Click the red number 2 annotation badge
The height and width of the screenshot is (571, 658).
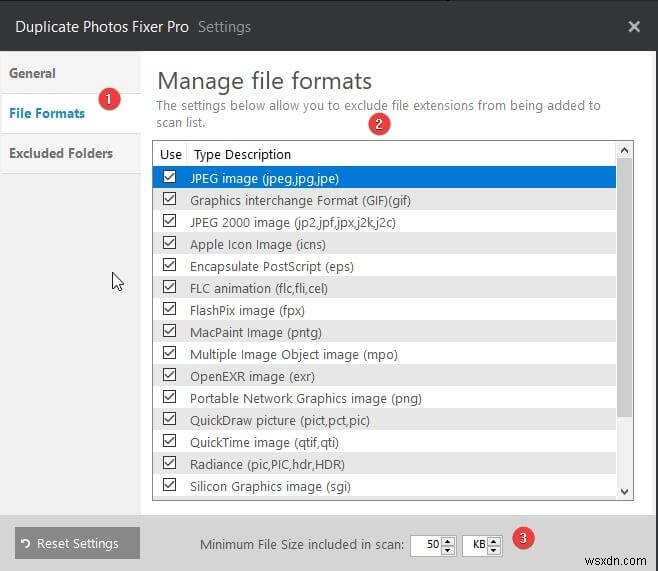coord(377,124)
